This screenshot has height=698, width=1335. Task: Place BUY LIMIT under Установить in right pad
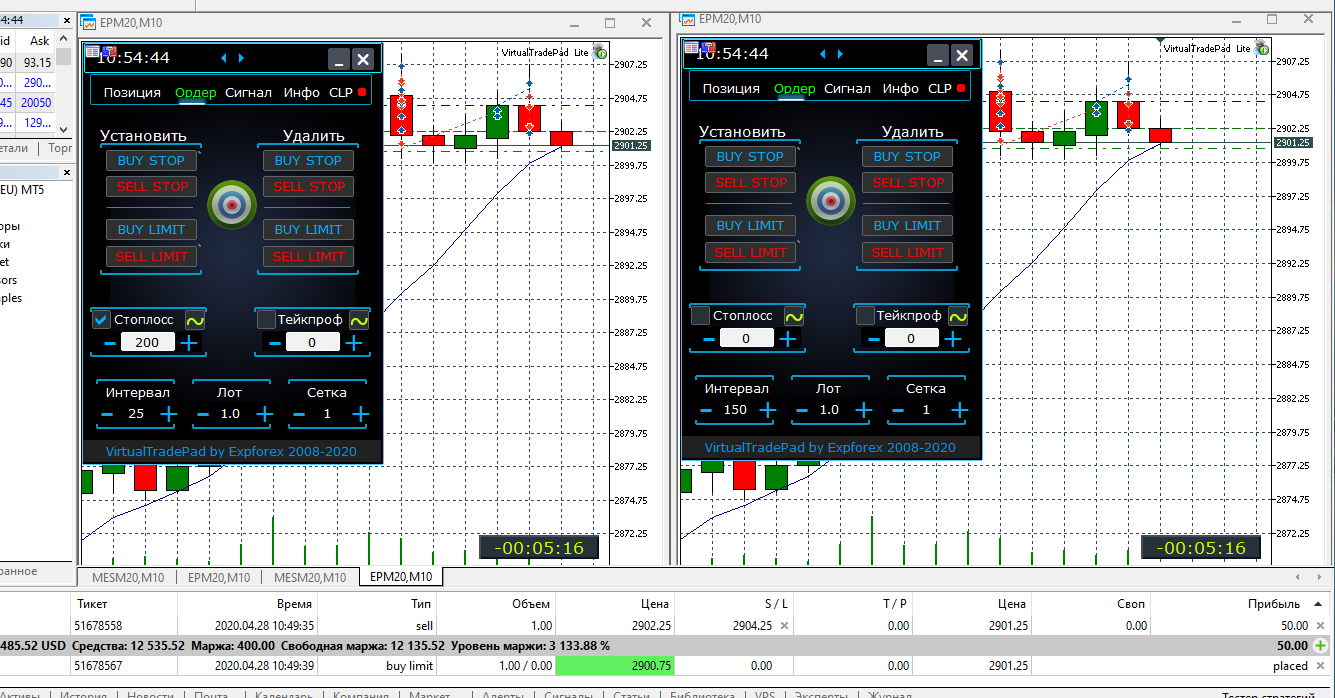(x=751, y=225)
